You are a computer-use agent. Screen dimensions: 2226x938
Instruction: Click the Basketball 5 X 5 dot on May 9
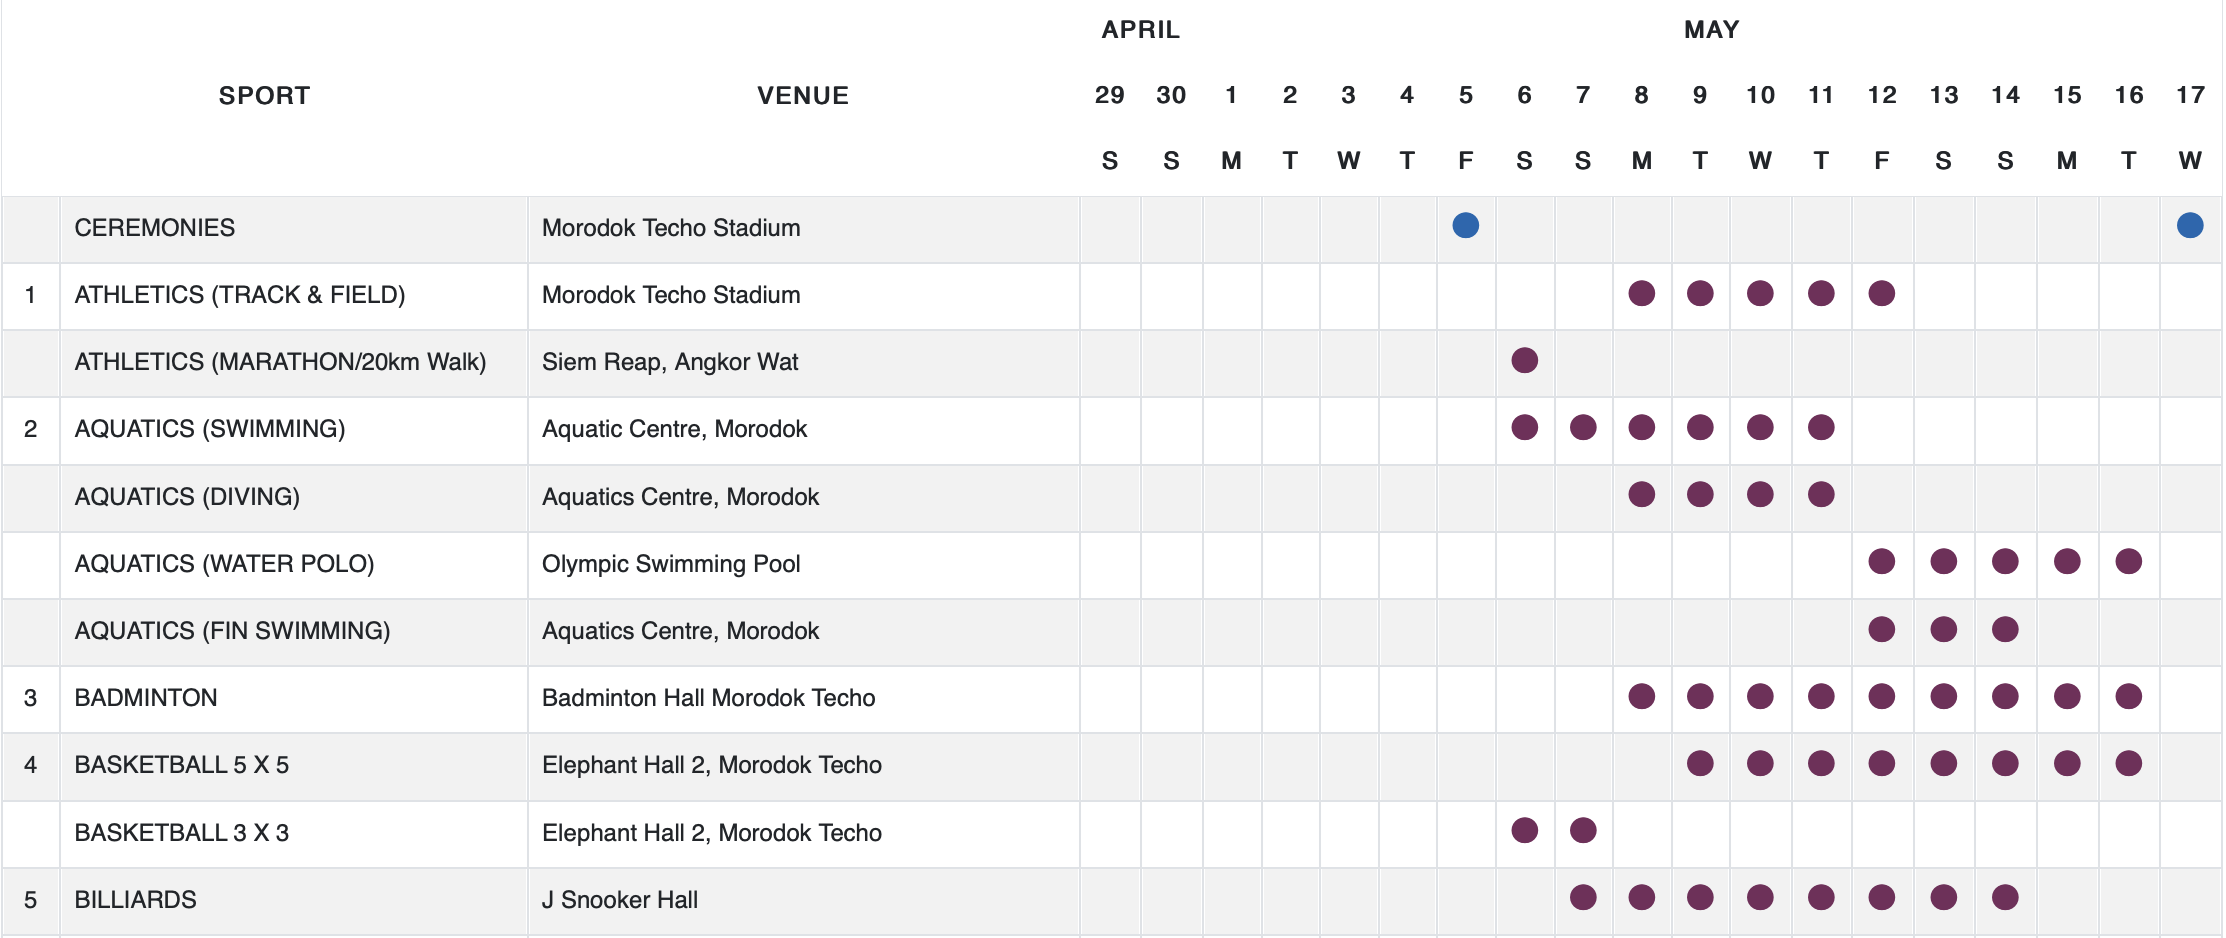[x=1700, y=764]
